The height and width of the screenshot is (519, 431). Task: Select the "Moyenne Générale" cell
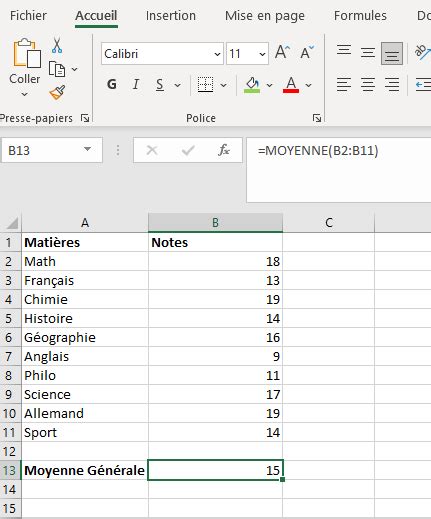click(x=85, y=470)
